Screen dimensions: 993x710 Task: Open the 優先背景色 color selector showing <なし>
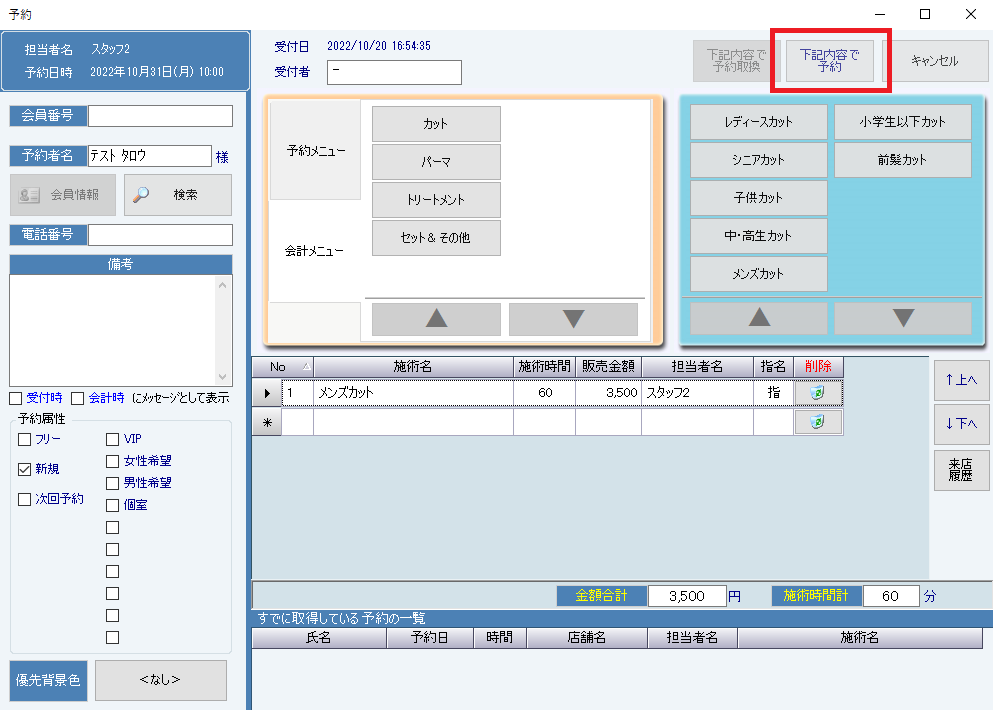pos(160,680)
